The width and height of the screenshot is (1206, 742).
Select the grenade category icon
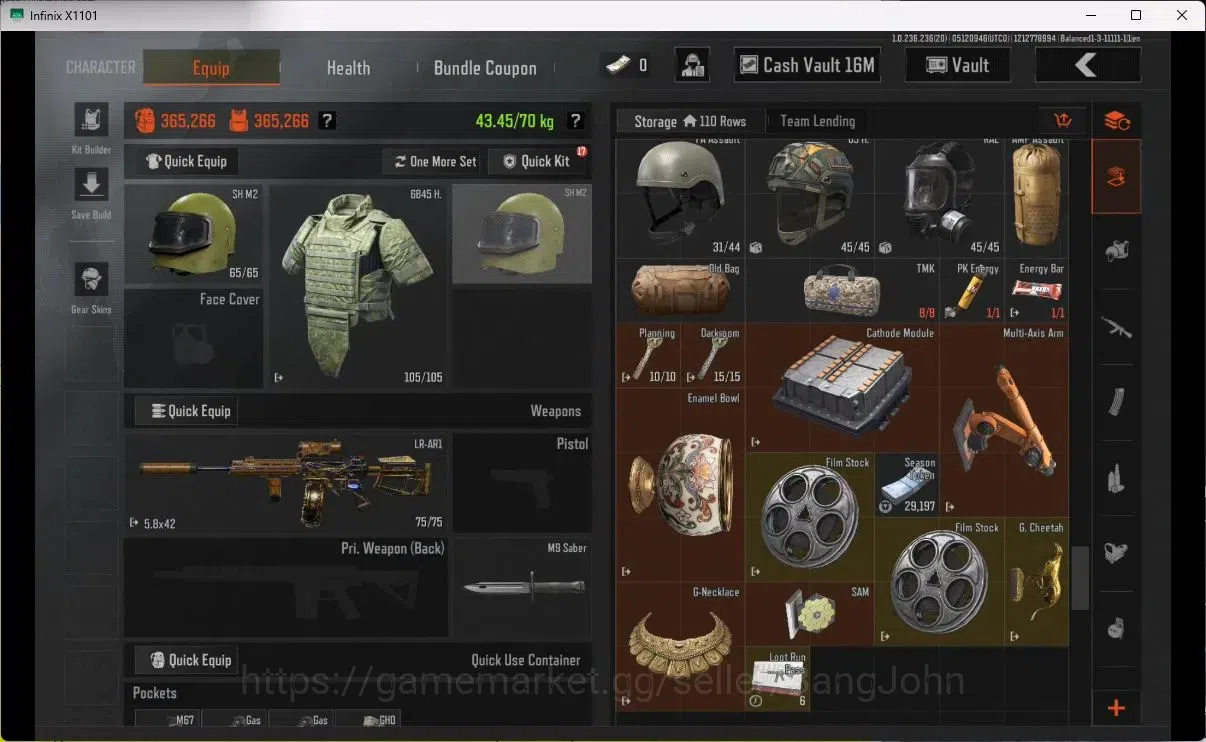coord(1116,627)
